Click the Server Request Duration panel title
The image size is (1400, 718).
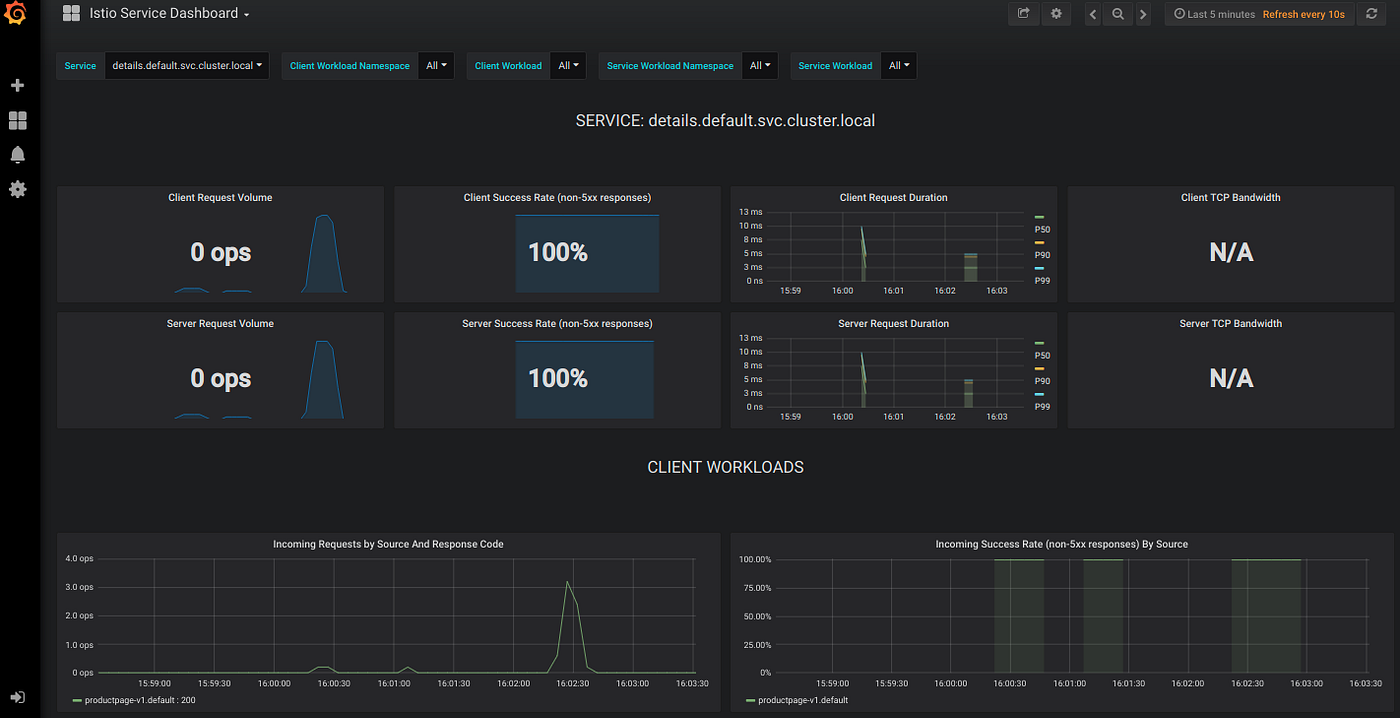[894, 323]
